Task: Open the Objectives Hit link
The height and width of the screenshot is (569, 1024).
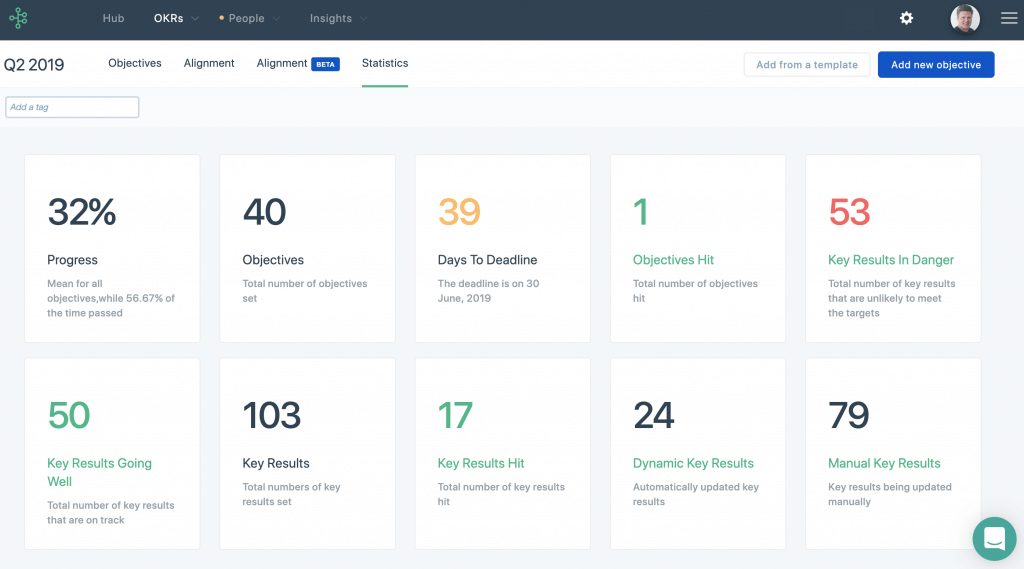Action: [x=673, y=260]
